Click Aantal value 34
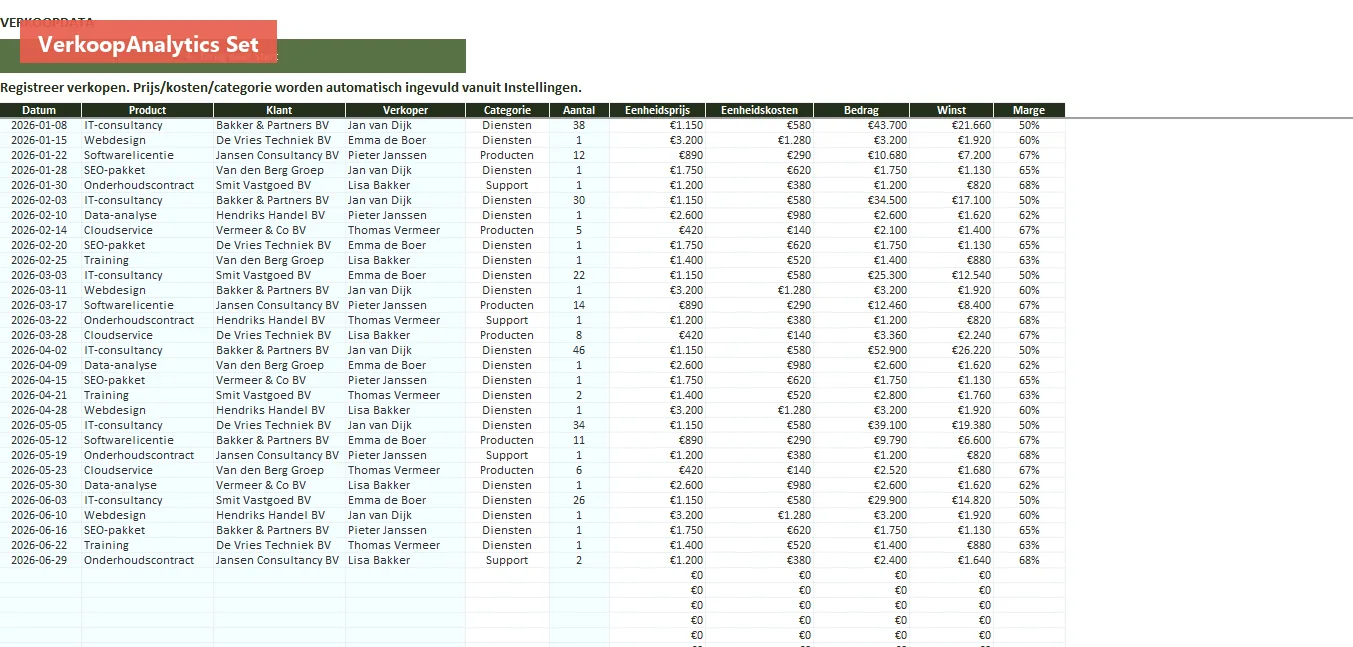This screenshot has height=647, width=1353. pos(579,425)
